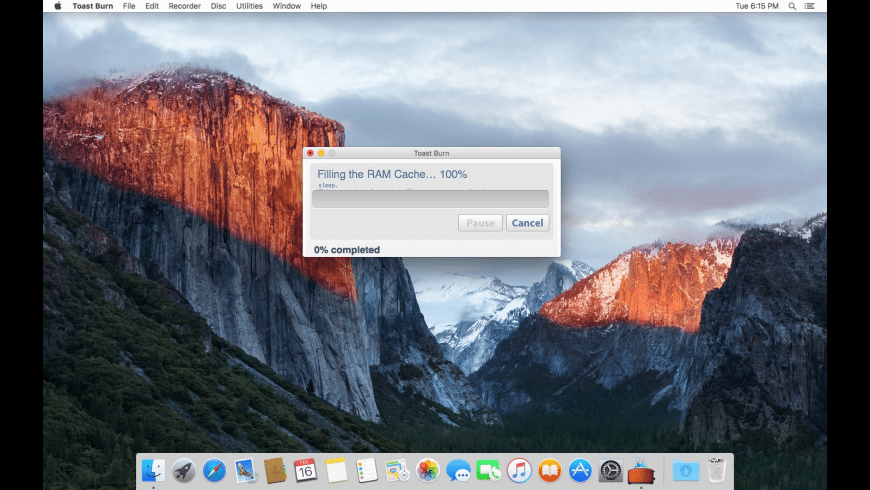Click the burn progress bar
Image resolution: width=870 pixels, height=490 pixels.
(x=431, y=199)
